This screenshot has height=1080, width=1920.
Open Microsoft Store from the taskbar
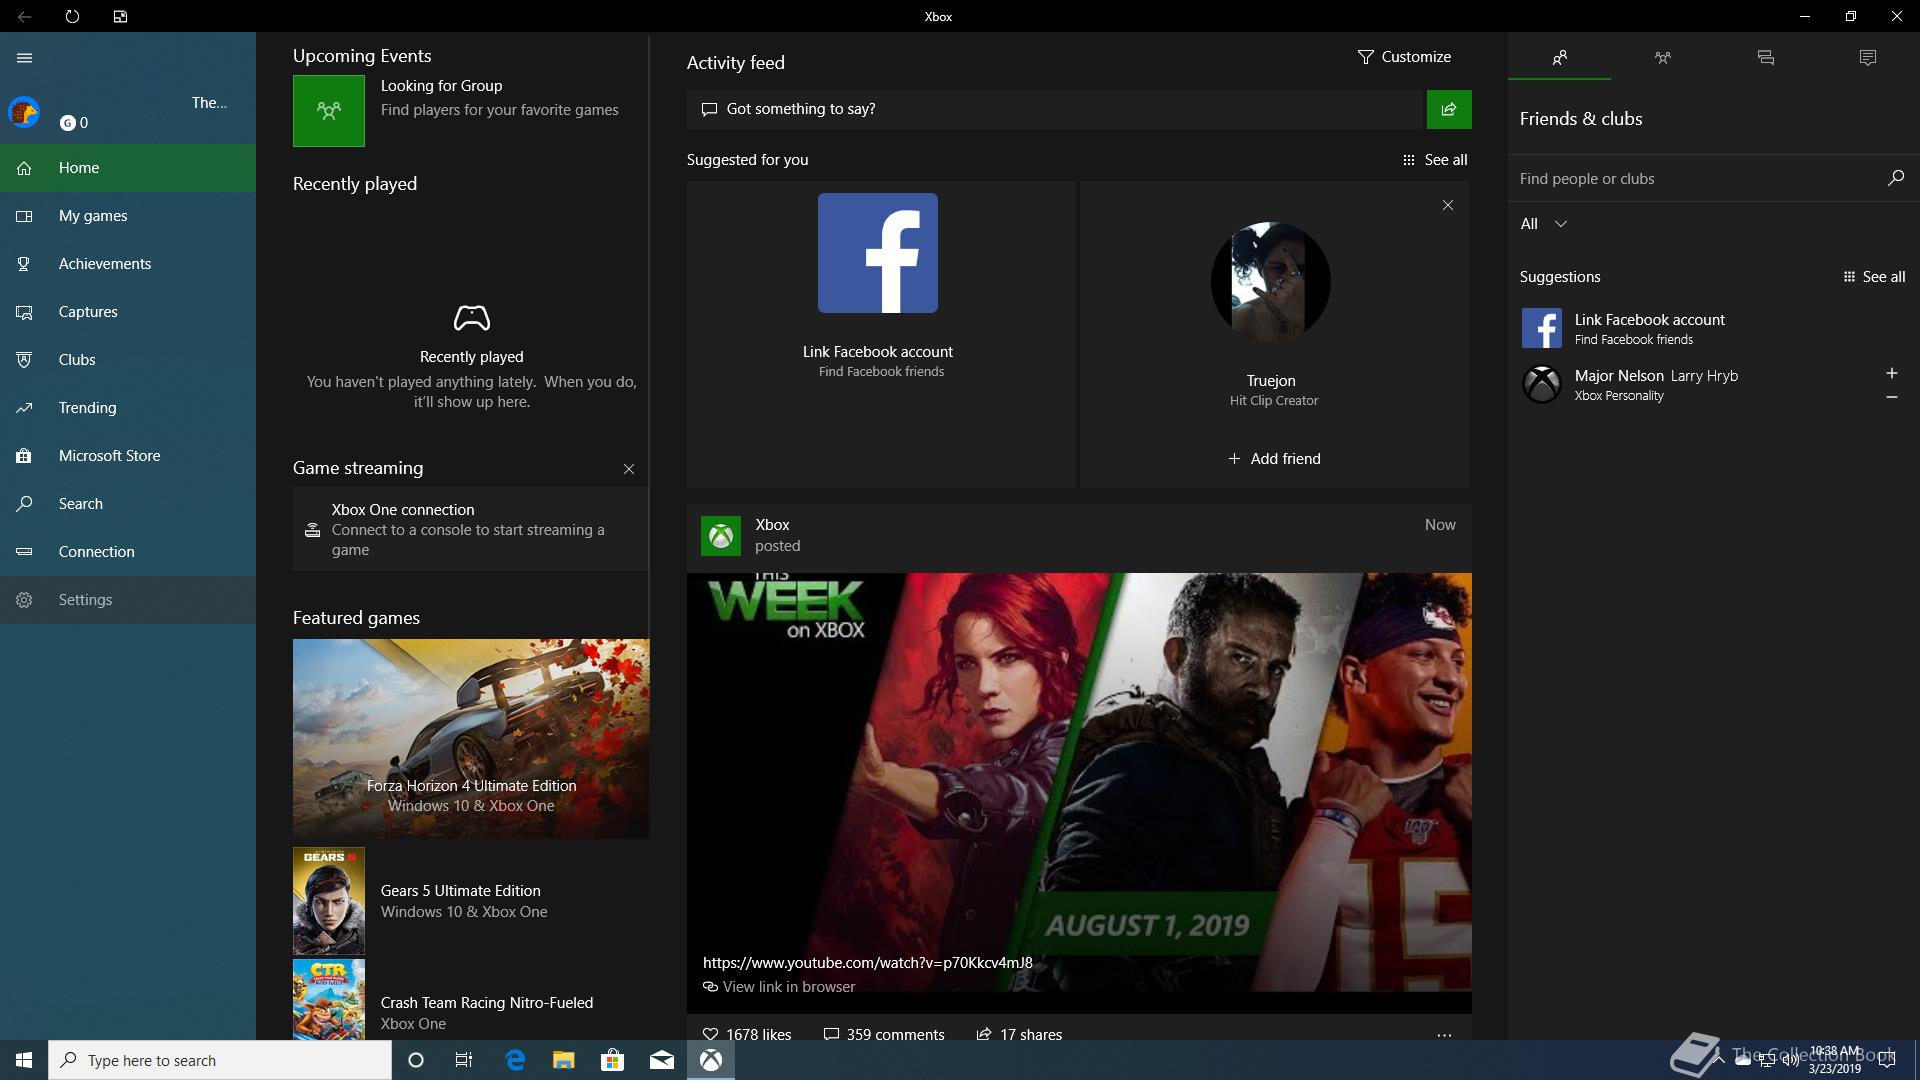[x=612, y=1060]
